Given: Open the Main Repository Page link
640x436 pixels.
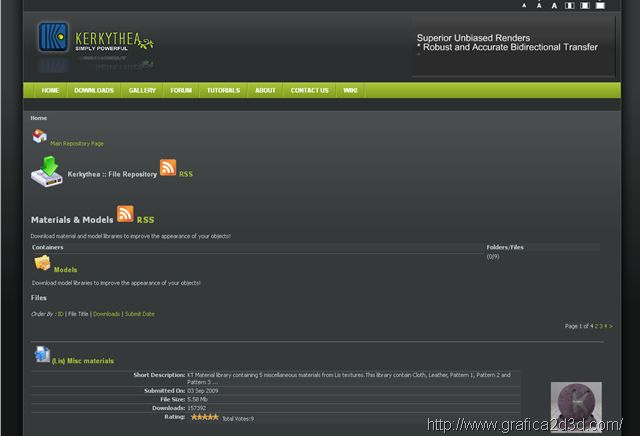Looking at the screenshot, I should (x=77, y=144).
